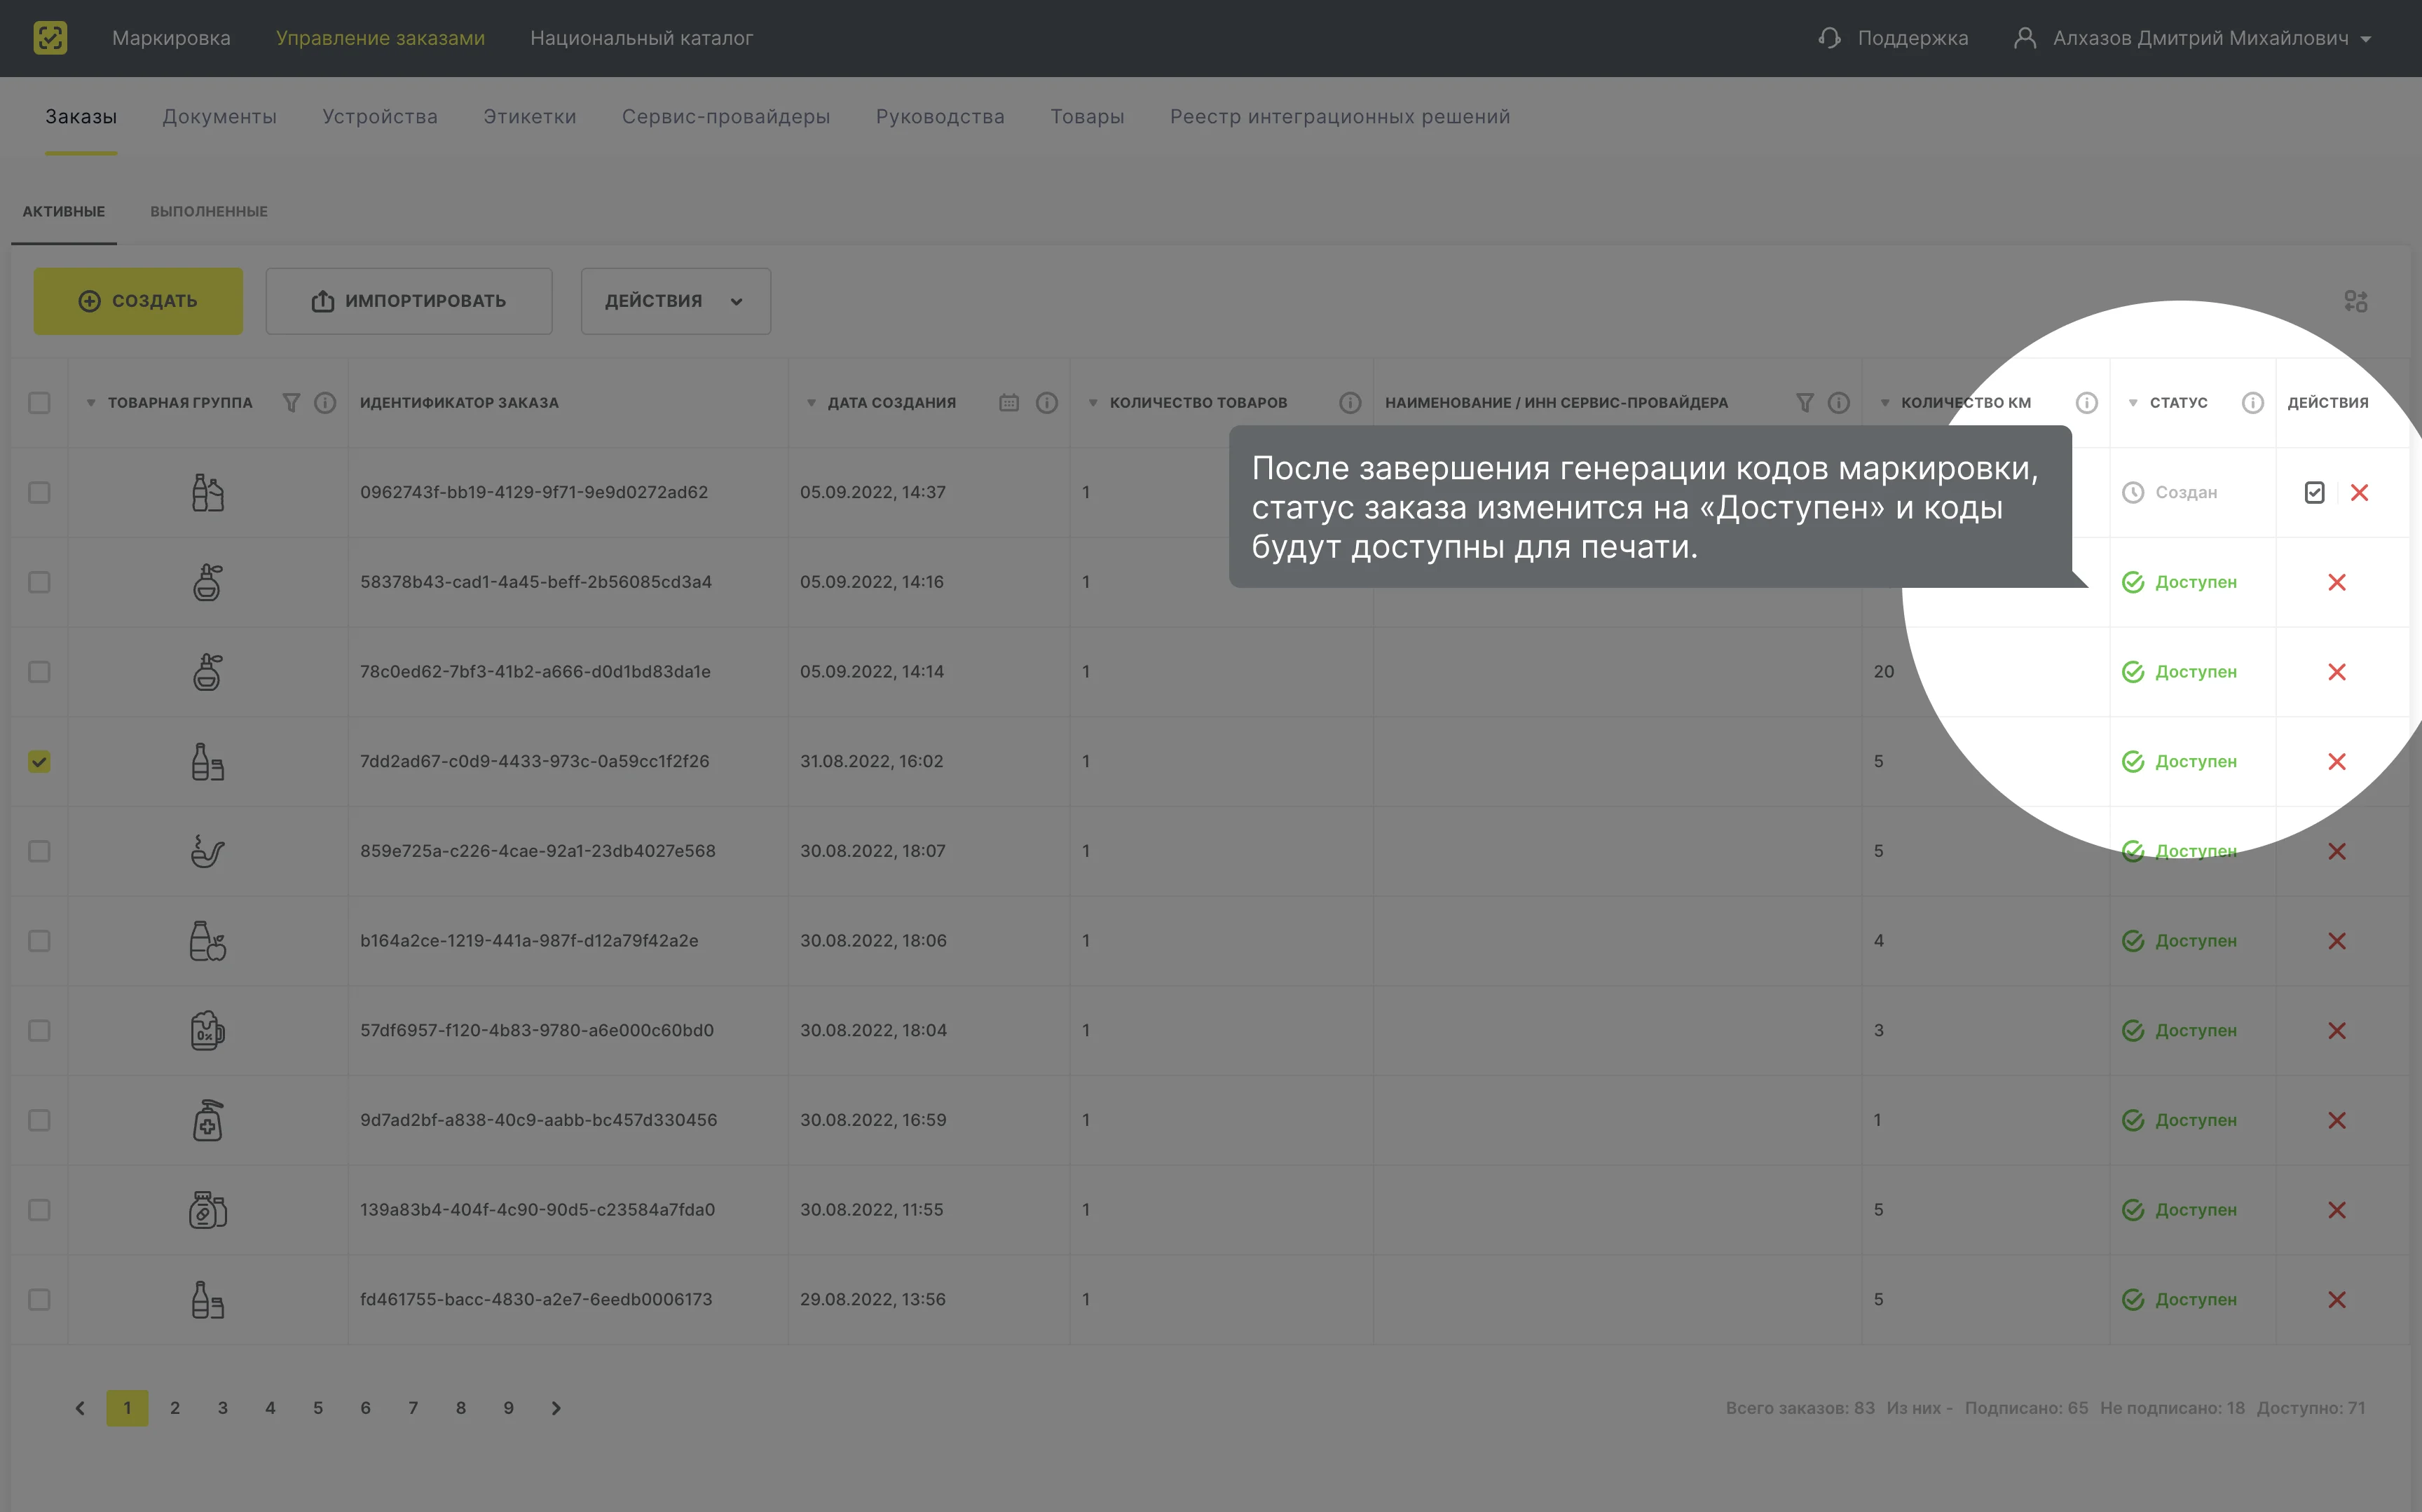Filter by Товарная группа funnel icon
Screen dimensions: 2422x1512
click(291, 402)
